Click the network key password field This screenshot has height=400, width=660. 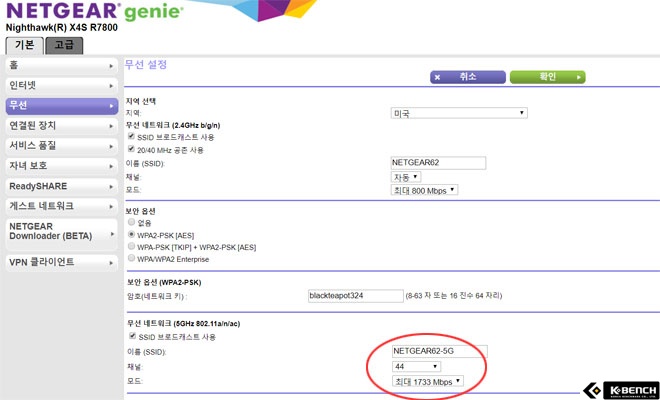click(356, 296)
